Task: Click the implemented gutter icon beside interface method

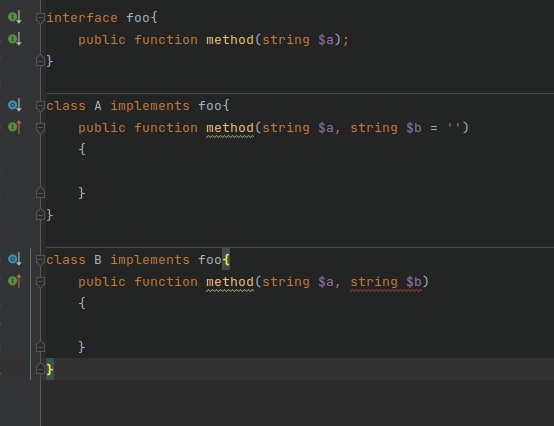Action: [x=15, y=39]
